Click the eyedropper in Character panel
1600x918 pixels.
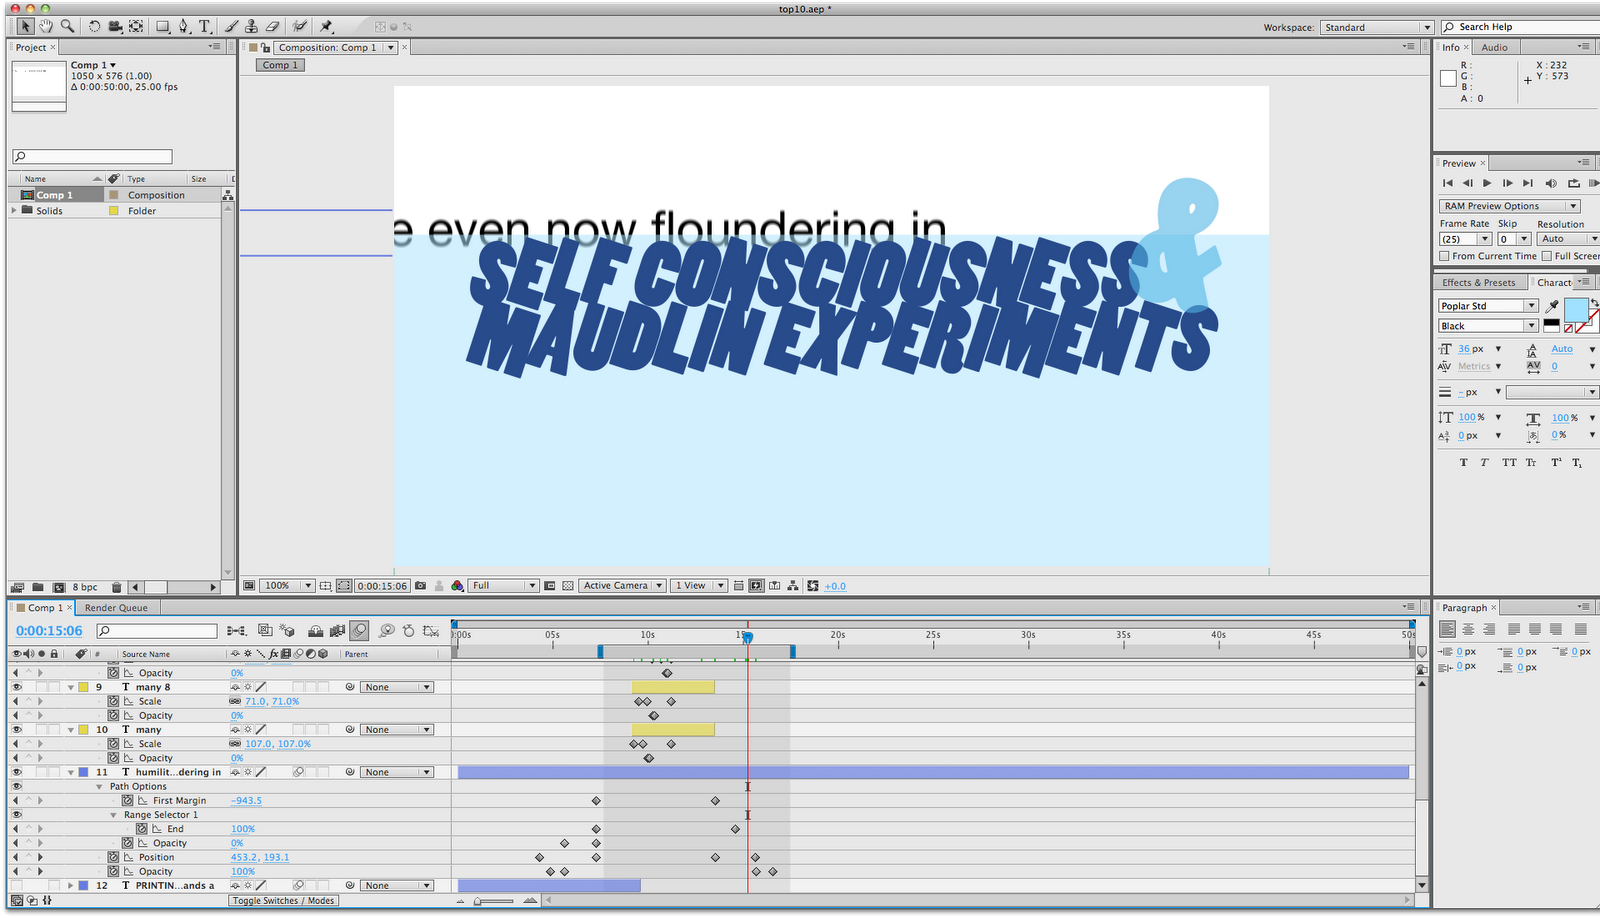[1552, 305]
